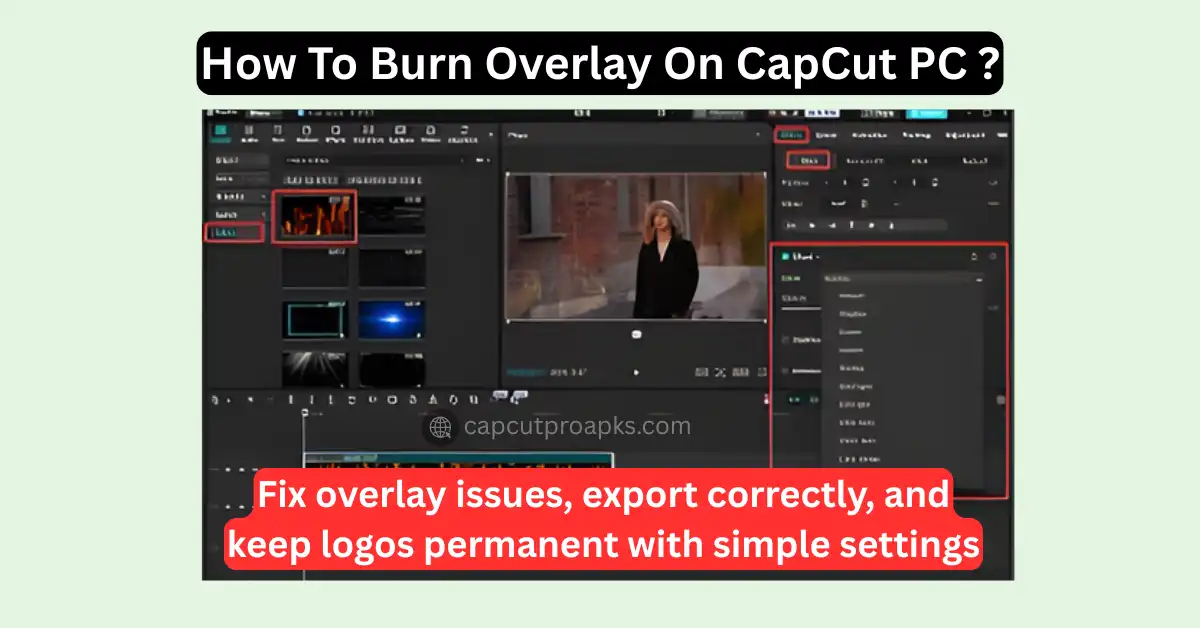Image resolution: width=1200 pixels, height=628 pixels.
Task: Select the Basic sub-tab under Video
Action: coord(808,160)
